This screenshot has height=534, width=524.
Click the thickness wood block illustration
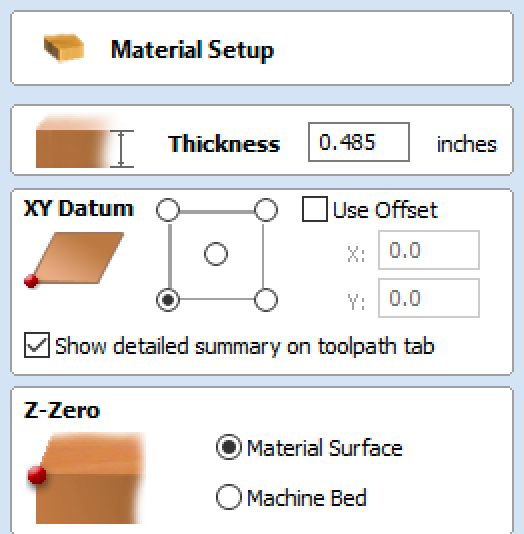tap(85, 142)
